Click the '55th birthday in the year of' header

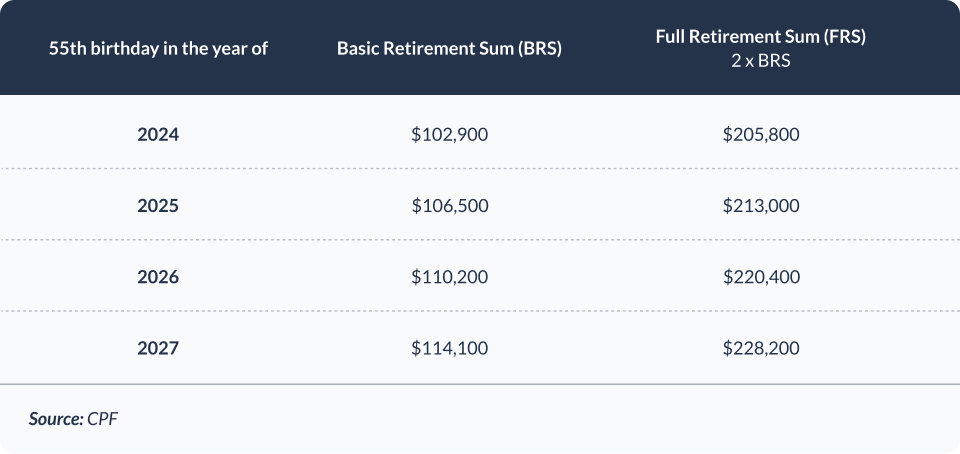click(158, 48)
